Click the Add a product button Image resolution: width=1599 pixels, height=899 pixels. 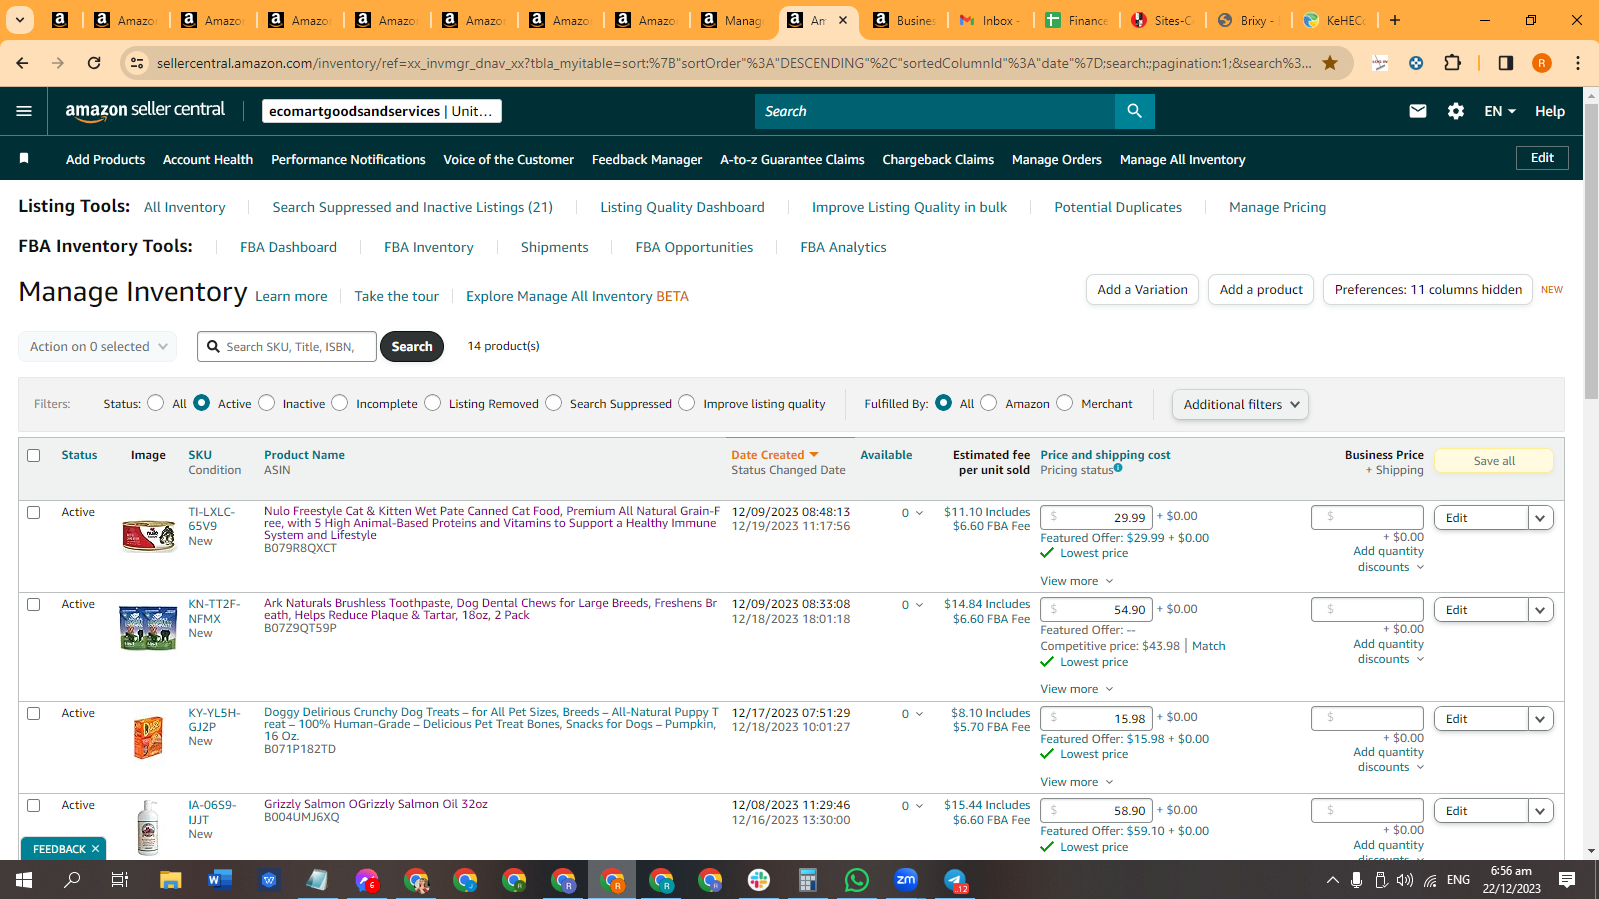tap(1261, 290)
